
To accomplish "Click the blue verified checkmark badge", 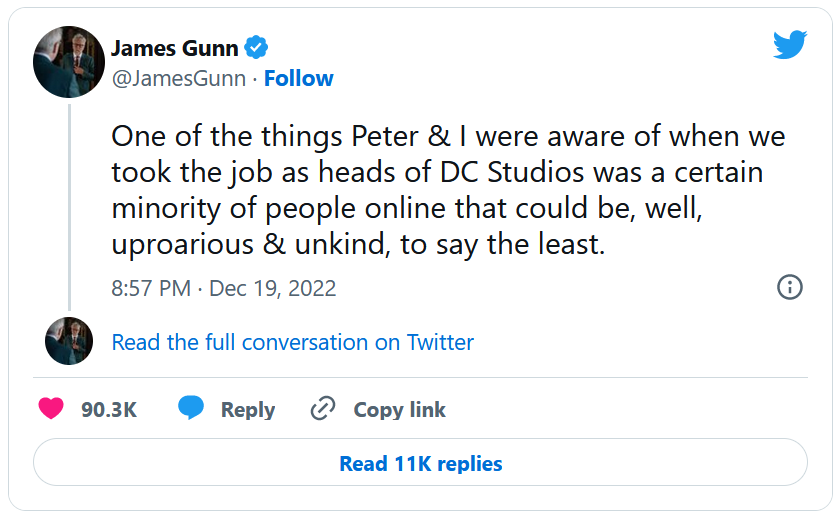I will [256, 47].
